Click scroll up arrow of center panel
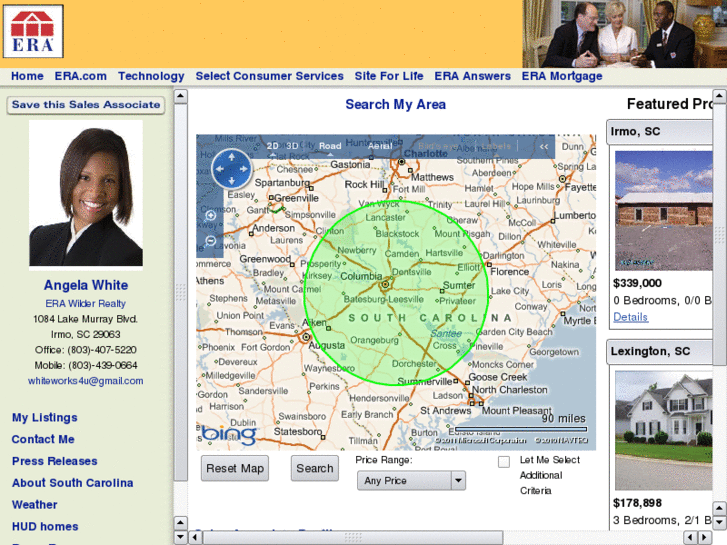 [180, 96]
